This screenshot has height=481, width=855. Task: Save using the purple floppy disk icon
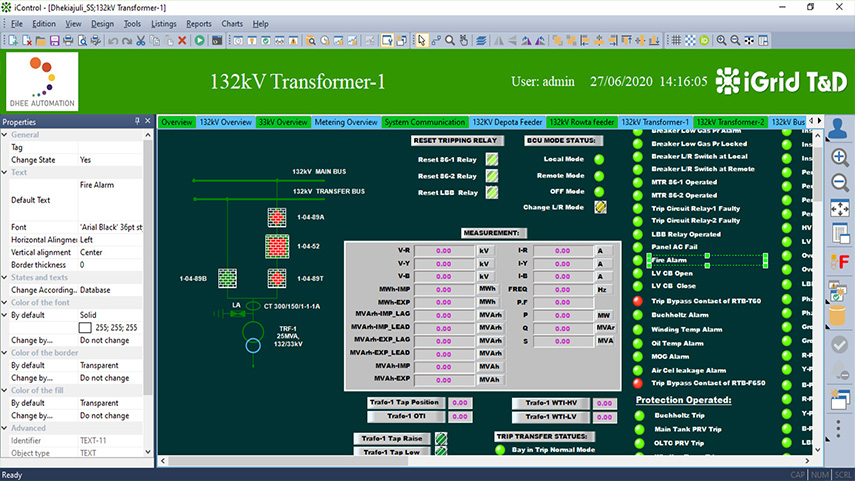(55, 40)
